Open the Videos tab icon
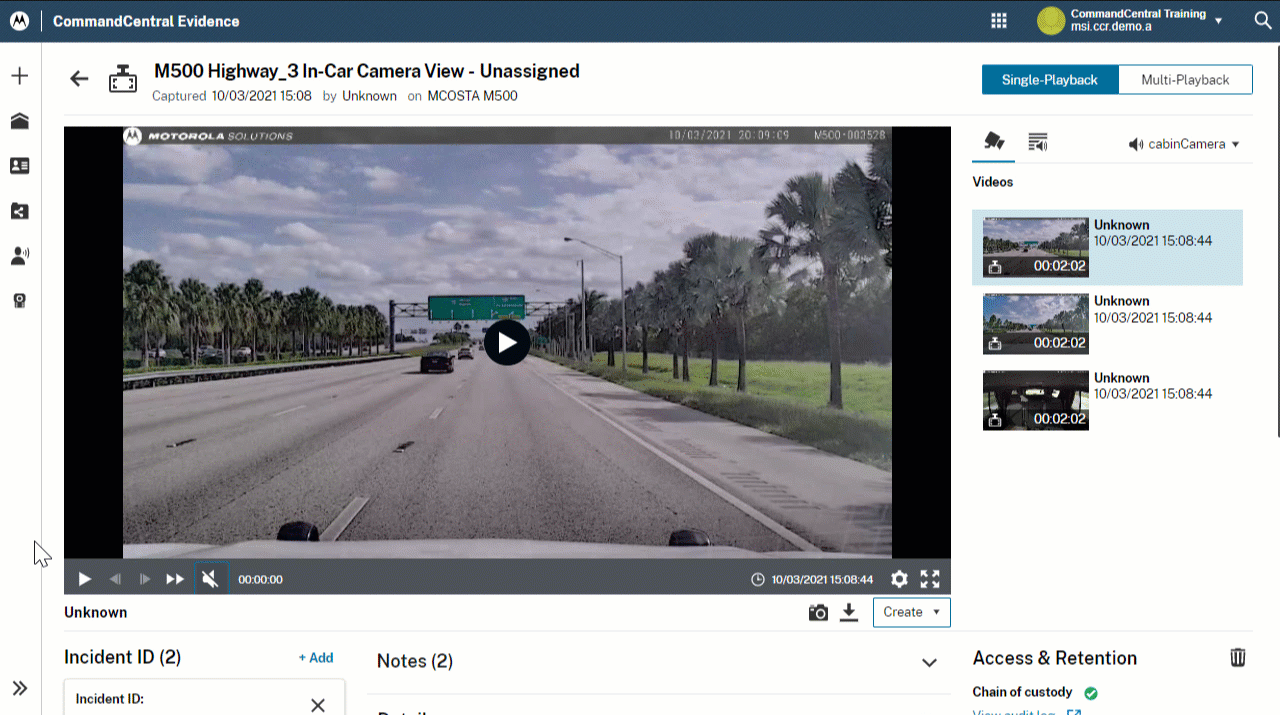Image resolution: width=1280 pixels, height=715 pixels. tap(993, 142)
